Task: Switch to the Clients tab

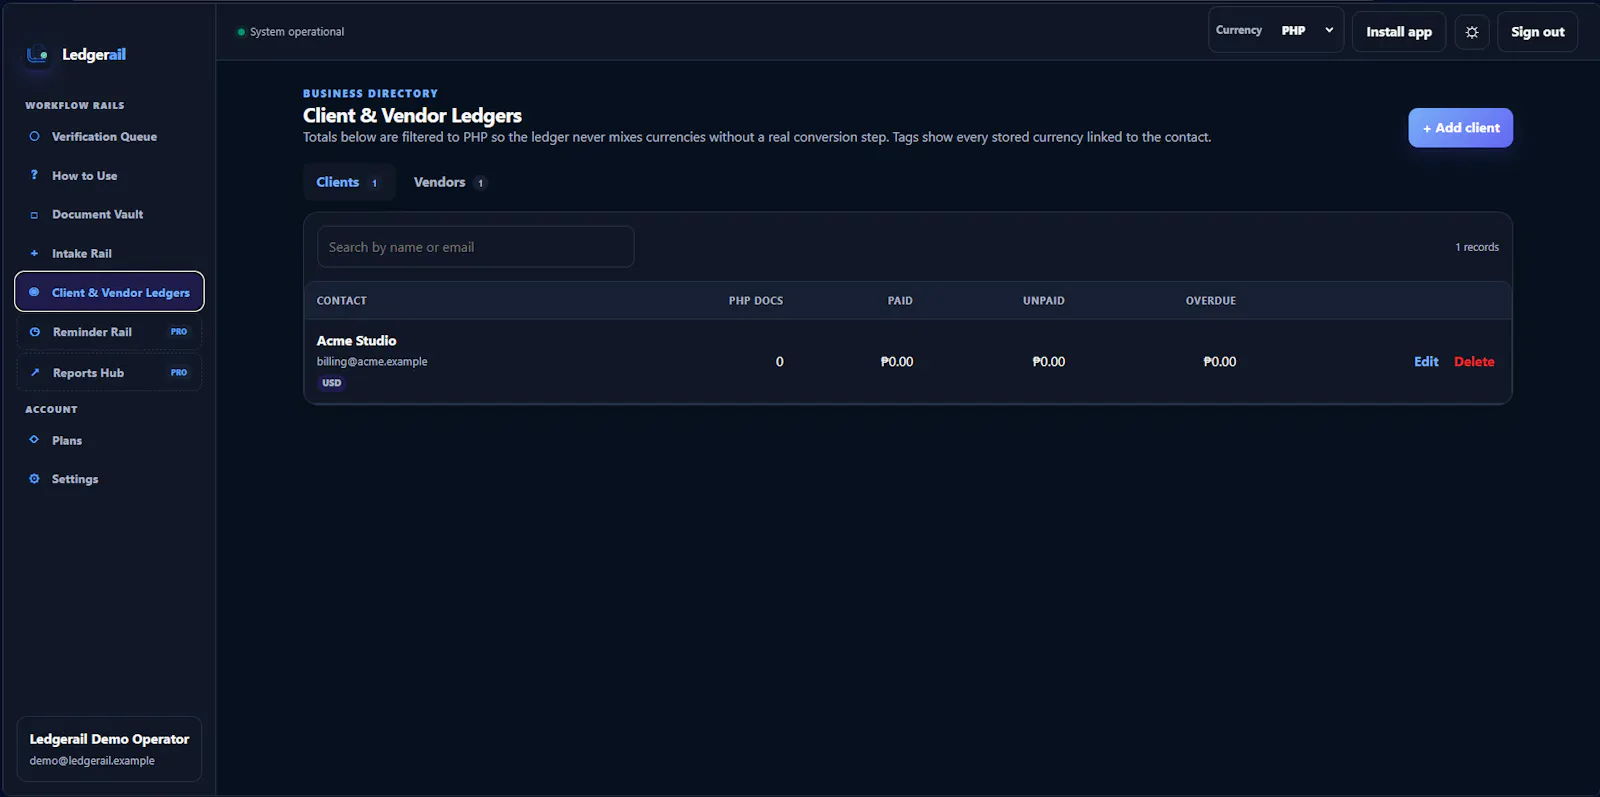Action: coord(349,182)
